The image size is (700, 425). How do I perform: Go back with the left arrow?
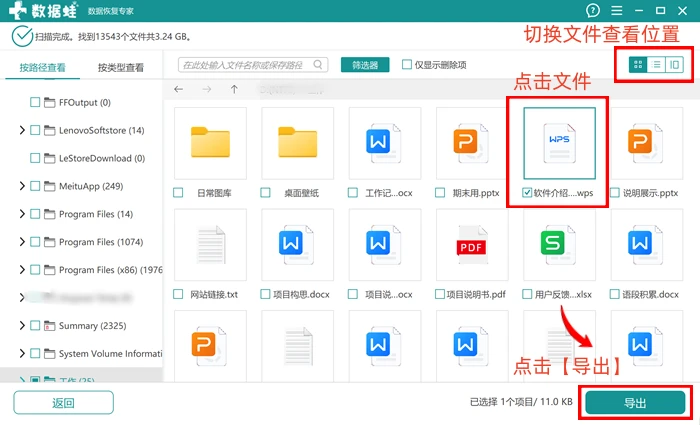[x=179, y=89]
